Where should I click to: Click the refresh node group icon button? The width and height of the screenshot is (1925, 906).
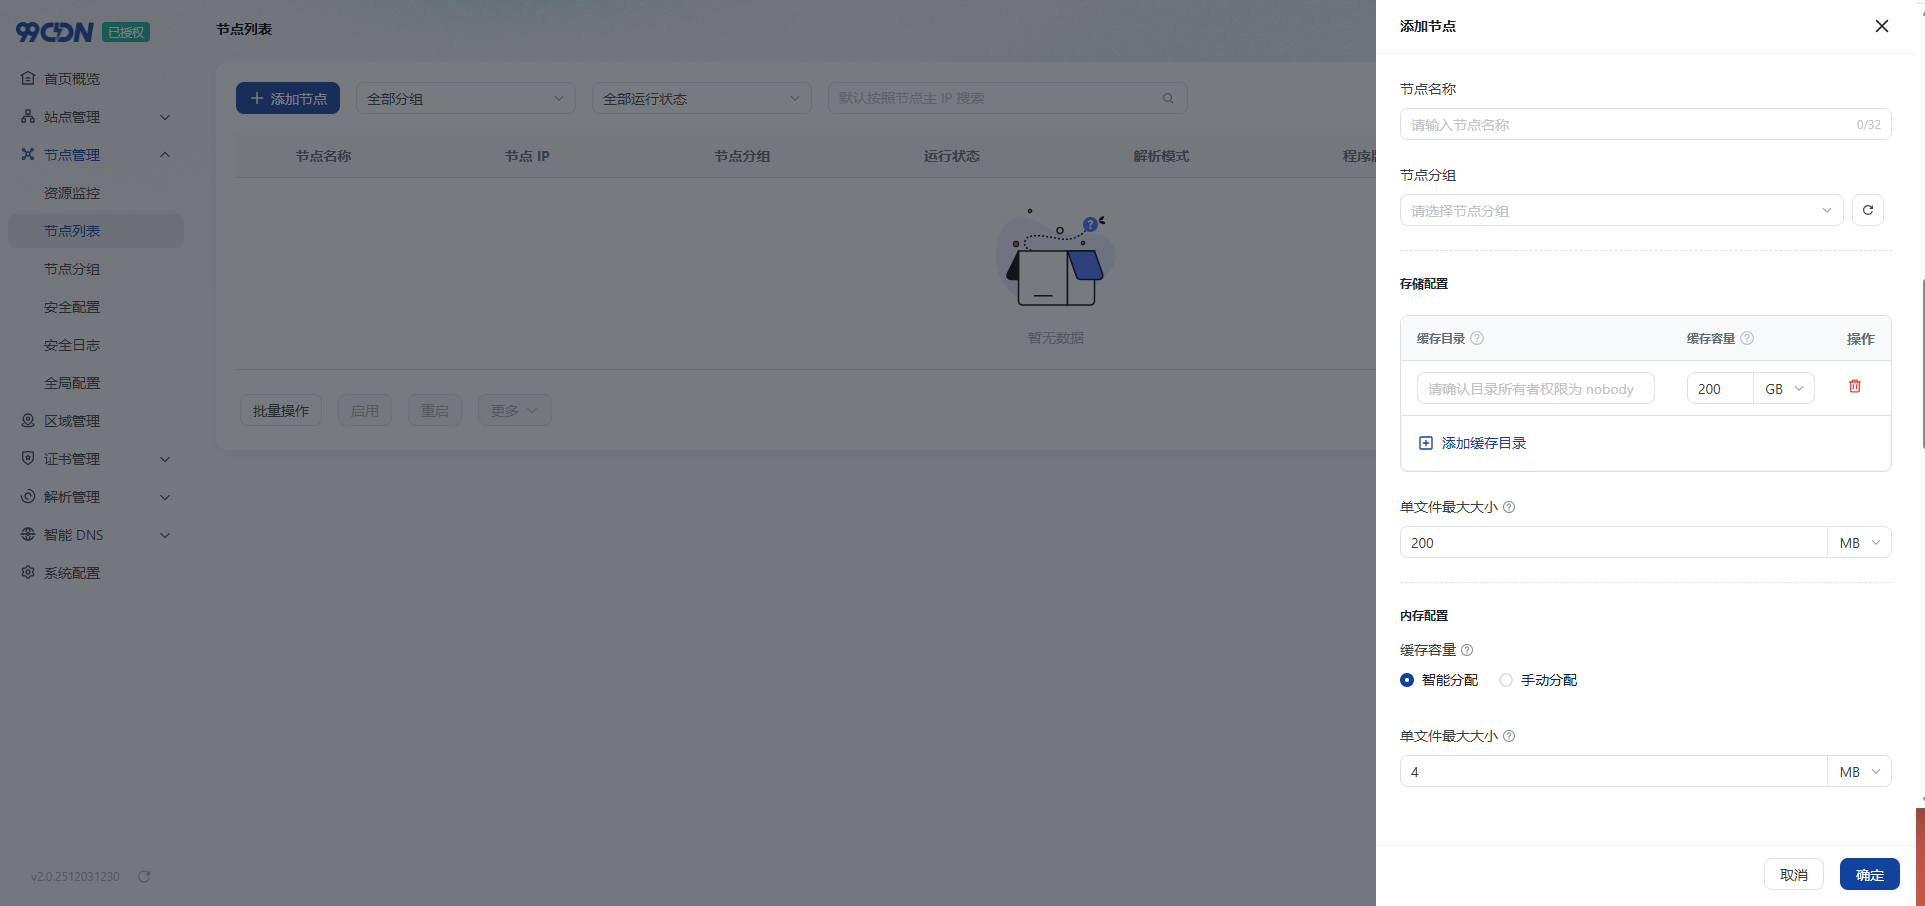pyautogui.click(x=1867, y=210)
